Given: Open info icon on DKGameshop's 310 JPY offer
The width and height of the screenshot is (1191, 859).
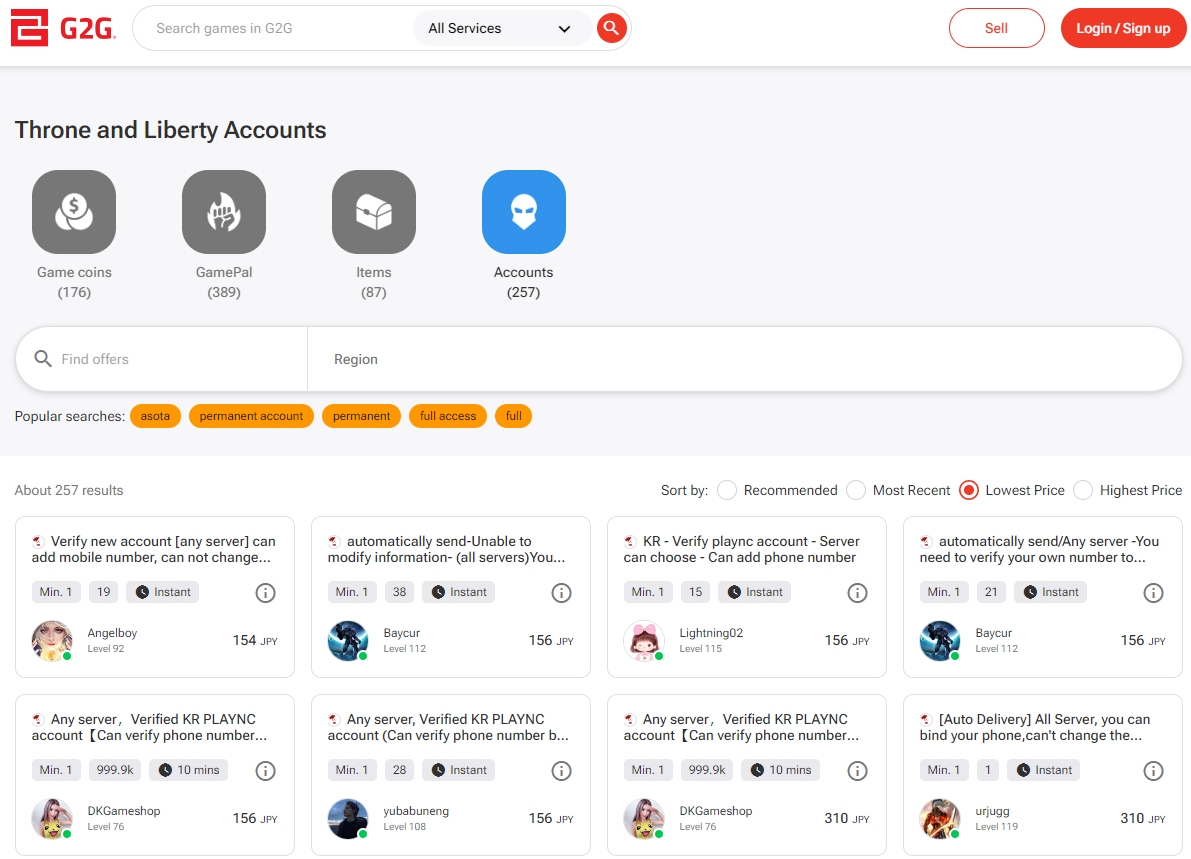Looking at the screenshot, I should click(858, 771).
